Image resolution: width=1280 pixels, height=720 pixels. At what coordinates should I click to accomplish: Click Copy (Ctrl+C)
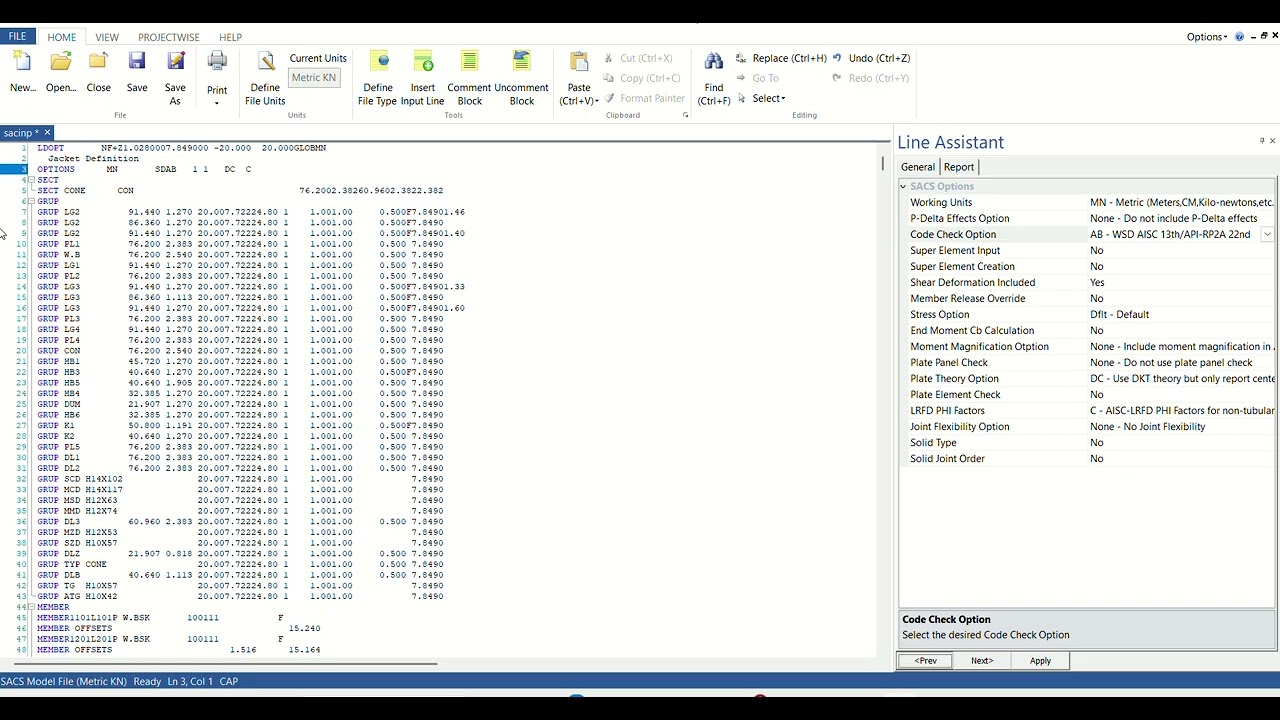642,78
